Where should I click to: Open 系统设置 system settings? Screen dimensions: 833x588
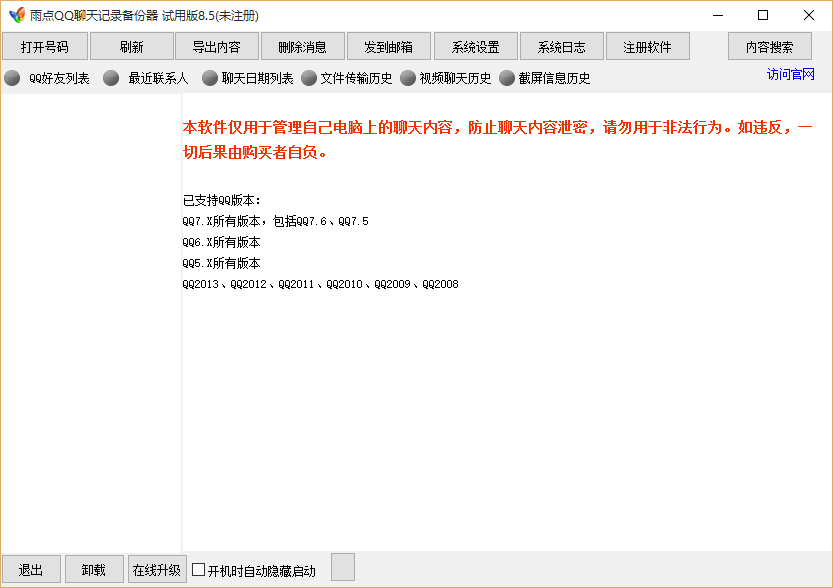pos(475,47)
